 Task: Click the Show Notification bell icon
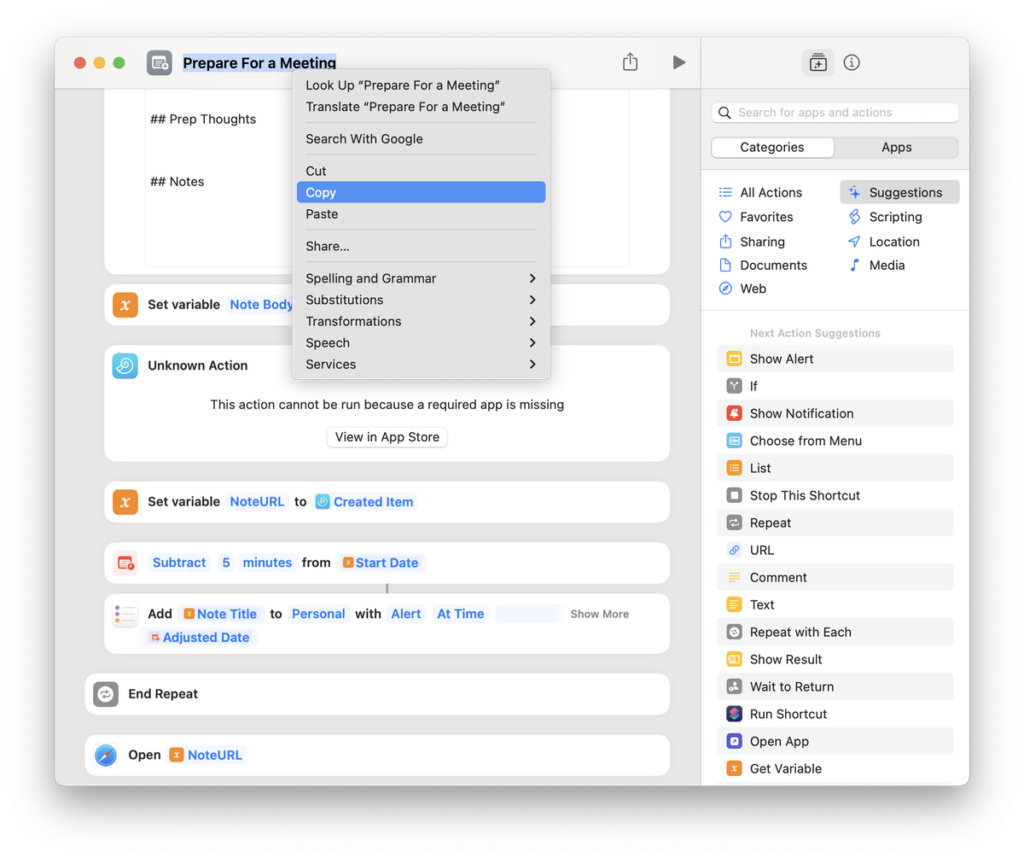click(x=734, y=414)
